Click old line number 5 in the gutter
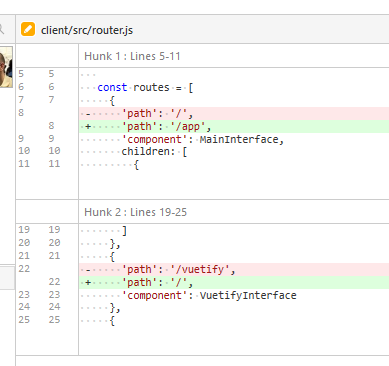The width and height of the screenshot is (389, 366). 21,74
